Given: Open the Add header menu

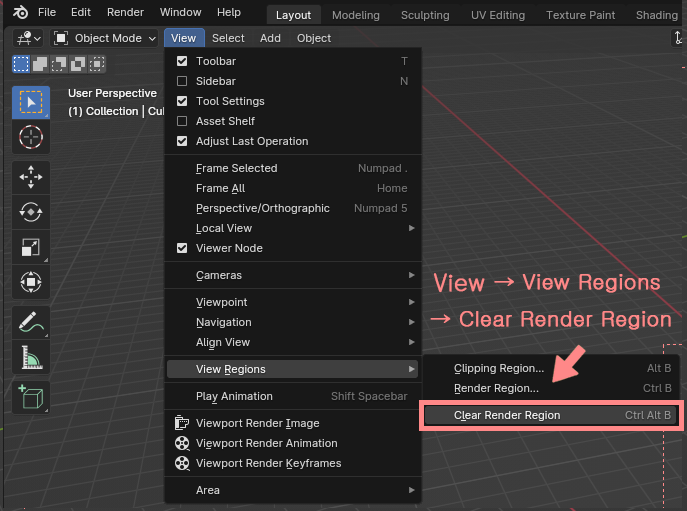Looking at the screenshot, I should (270, 38).
